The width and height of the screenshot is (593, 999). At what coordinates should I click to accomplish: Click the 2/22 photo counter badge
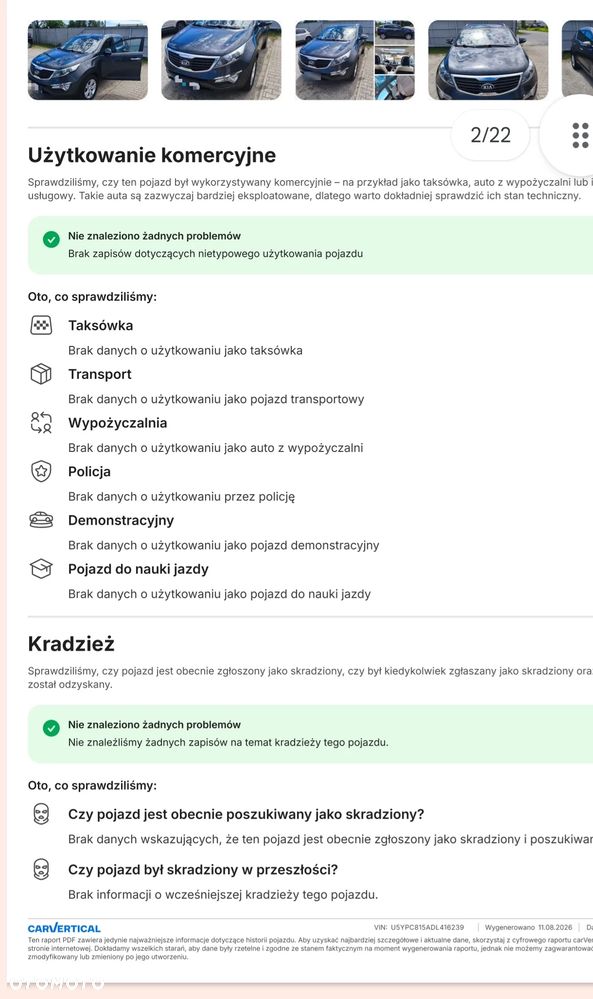[x=490, y=135]
